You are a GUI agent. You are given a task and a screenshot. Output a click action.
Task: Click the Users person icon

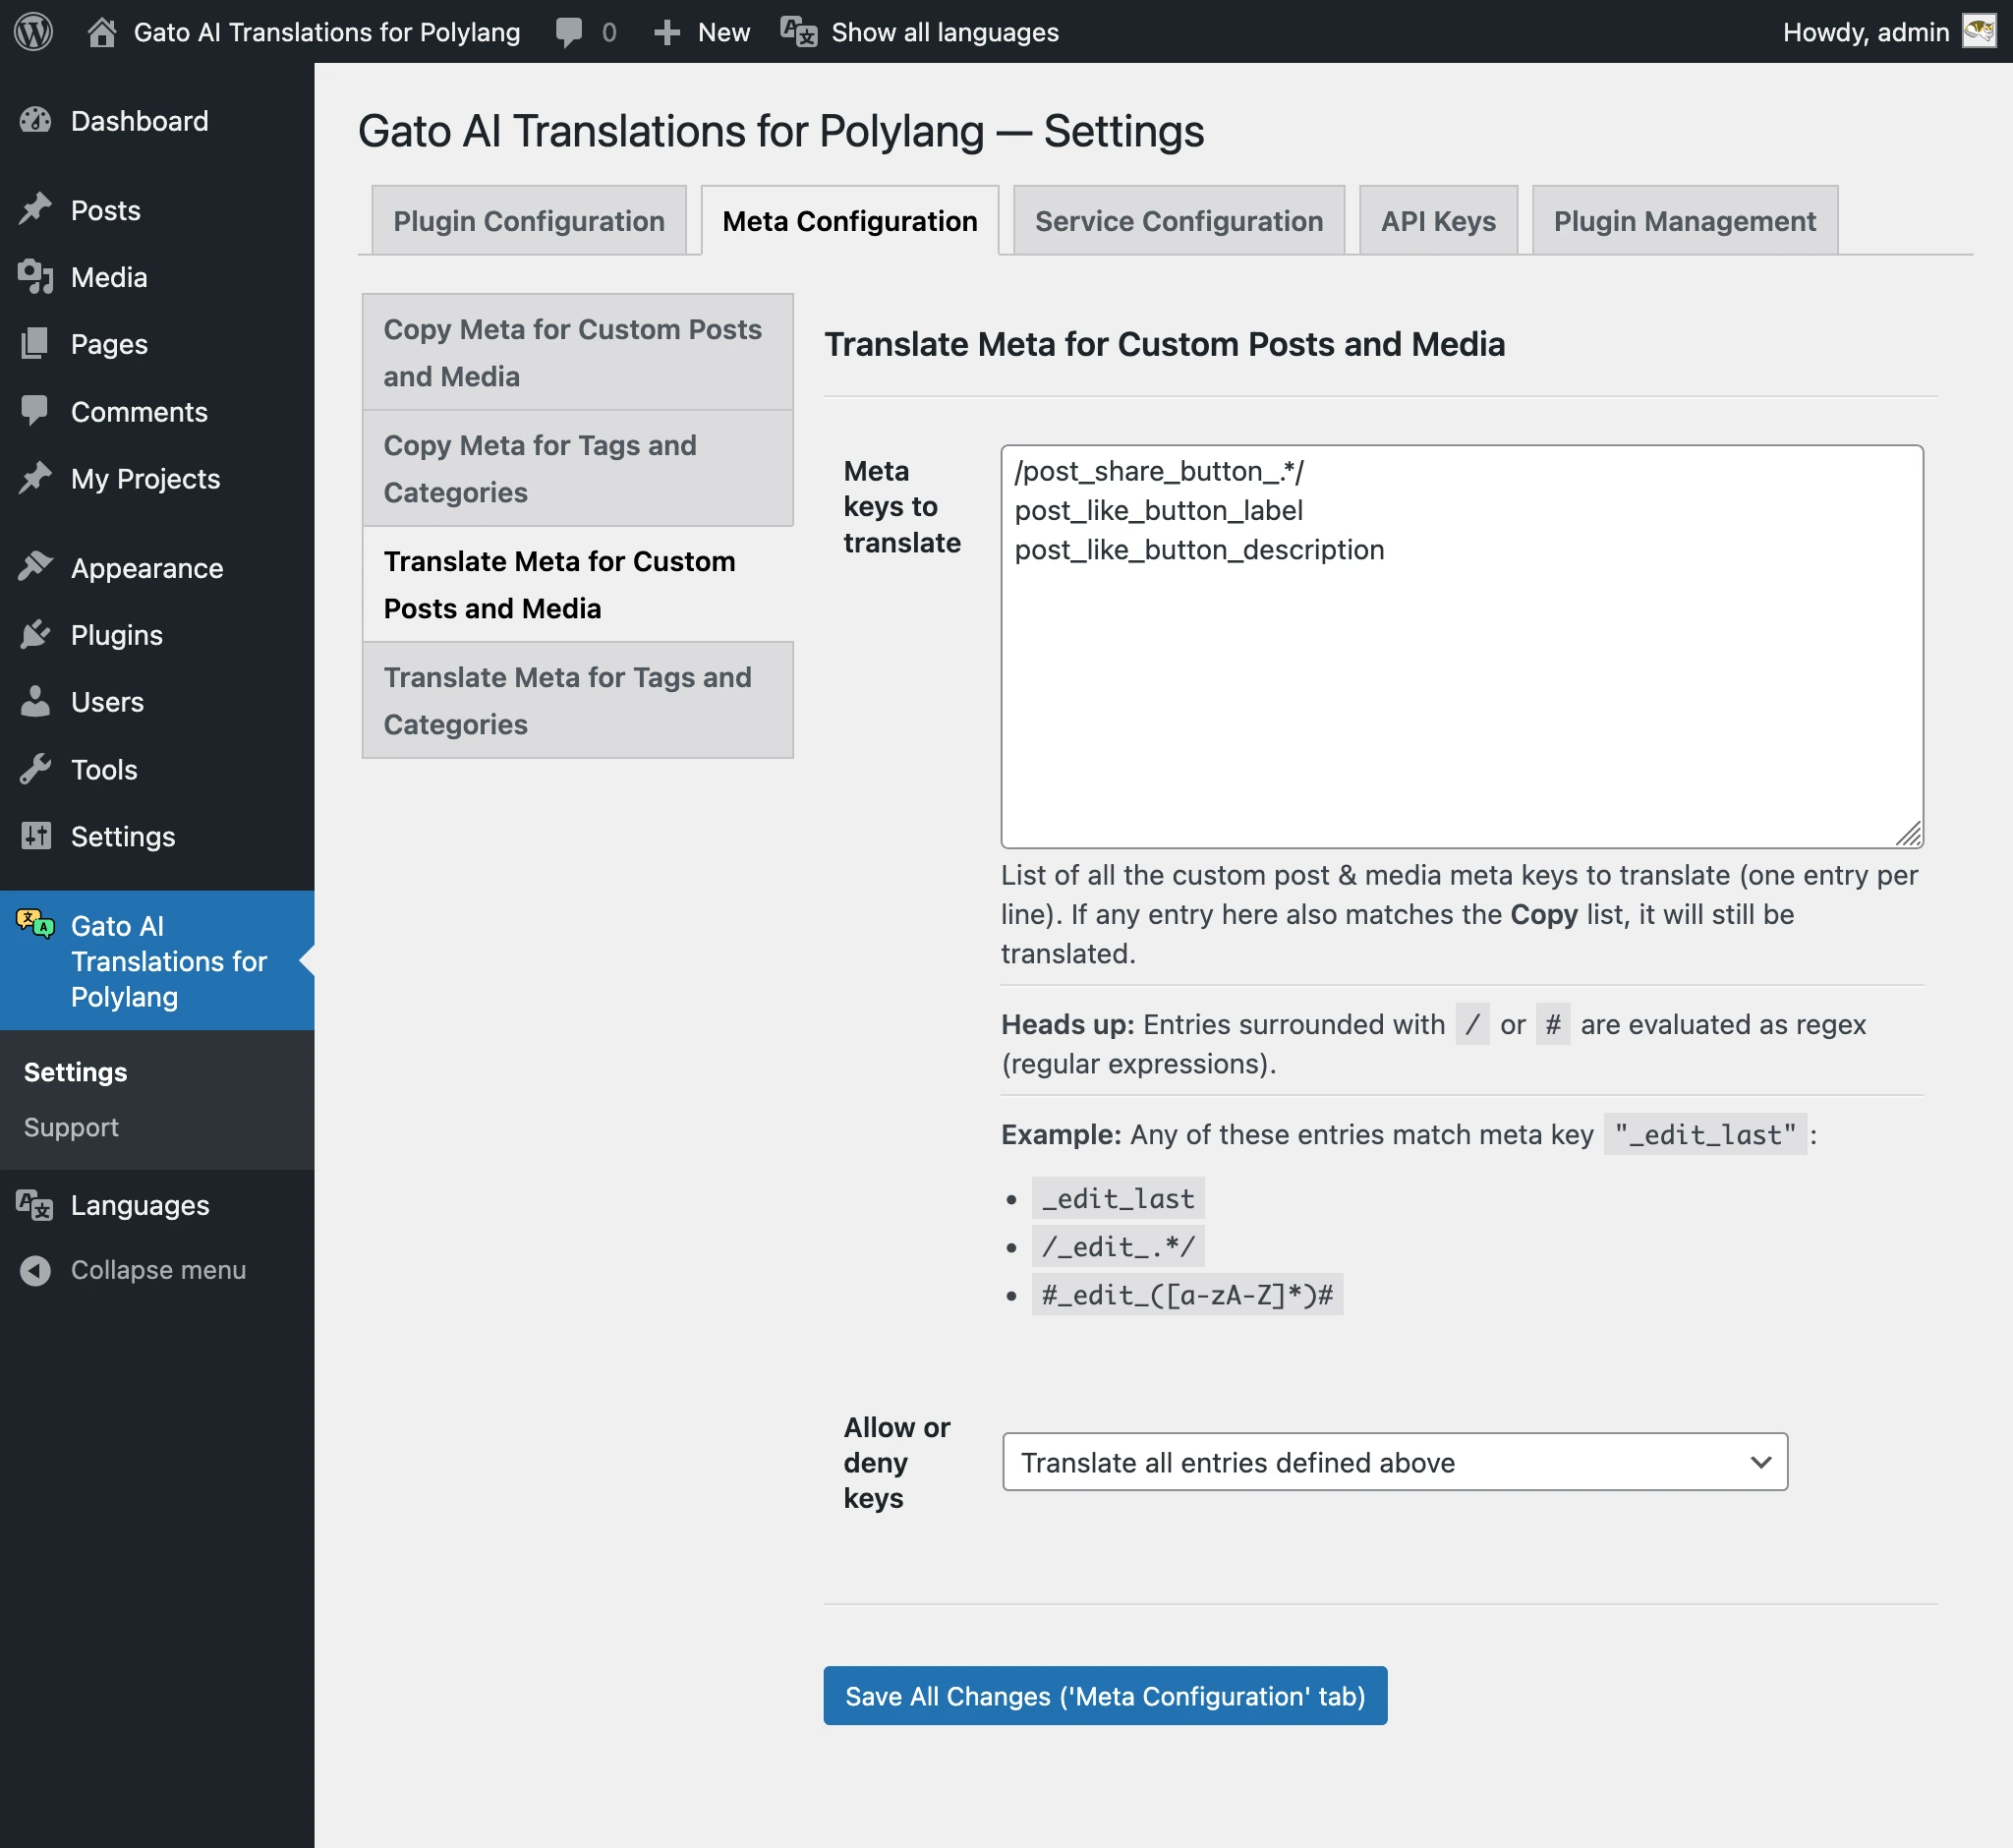35,702
